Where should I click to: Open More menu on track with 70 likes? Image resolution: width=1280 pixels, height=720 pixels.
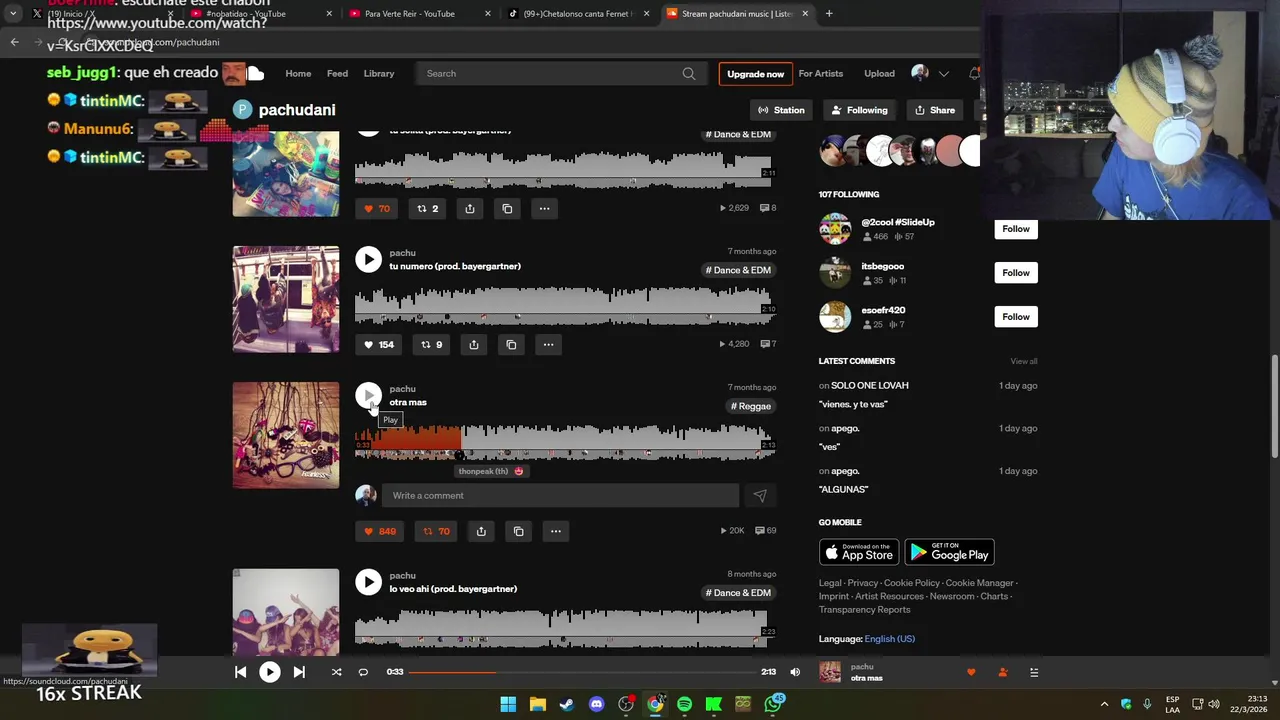tap(544, 208)
